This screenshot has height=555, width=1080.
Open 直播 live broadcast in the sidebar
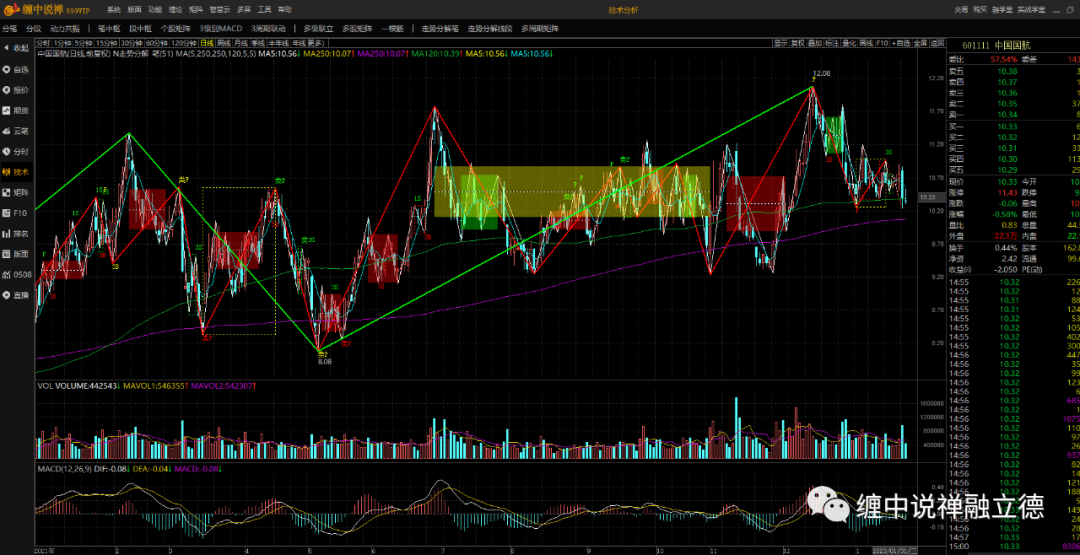17,295
